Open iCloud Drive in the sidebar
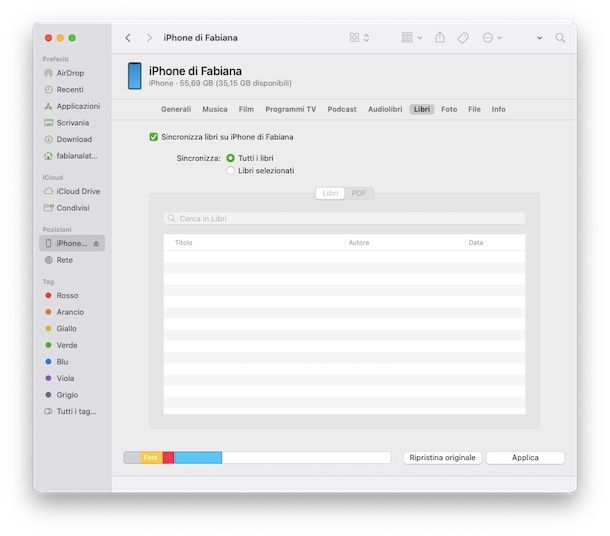Viewport: 610px width, 536px height. (72, 191)
